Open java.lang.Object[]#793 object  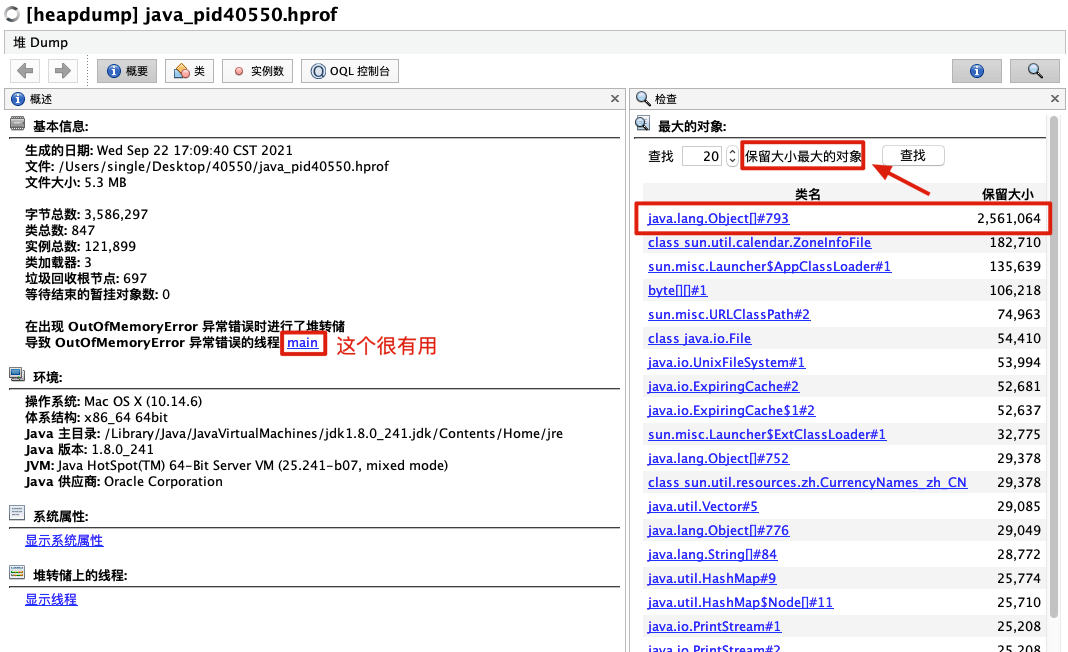718,219
